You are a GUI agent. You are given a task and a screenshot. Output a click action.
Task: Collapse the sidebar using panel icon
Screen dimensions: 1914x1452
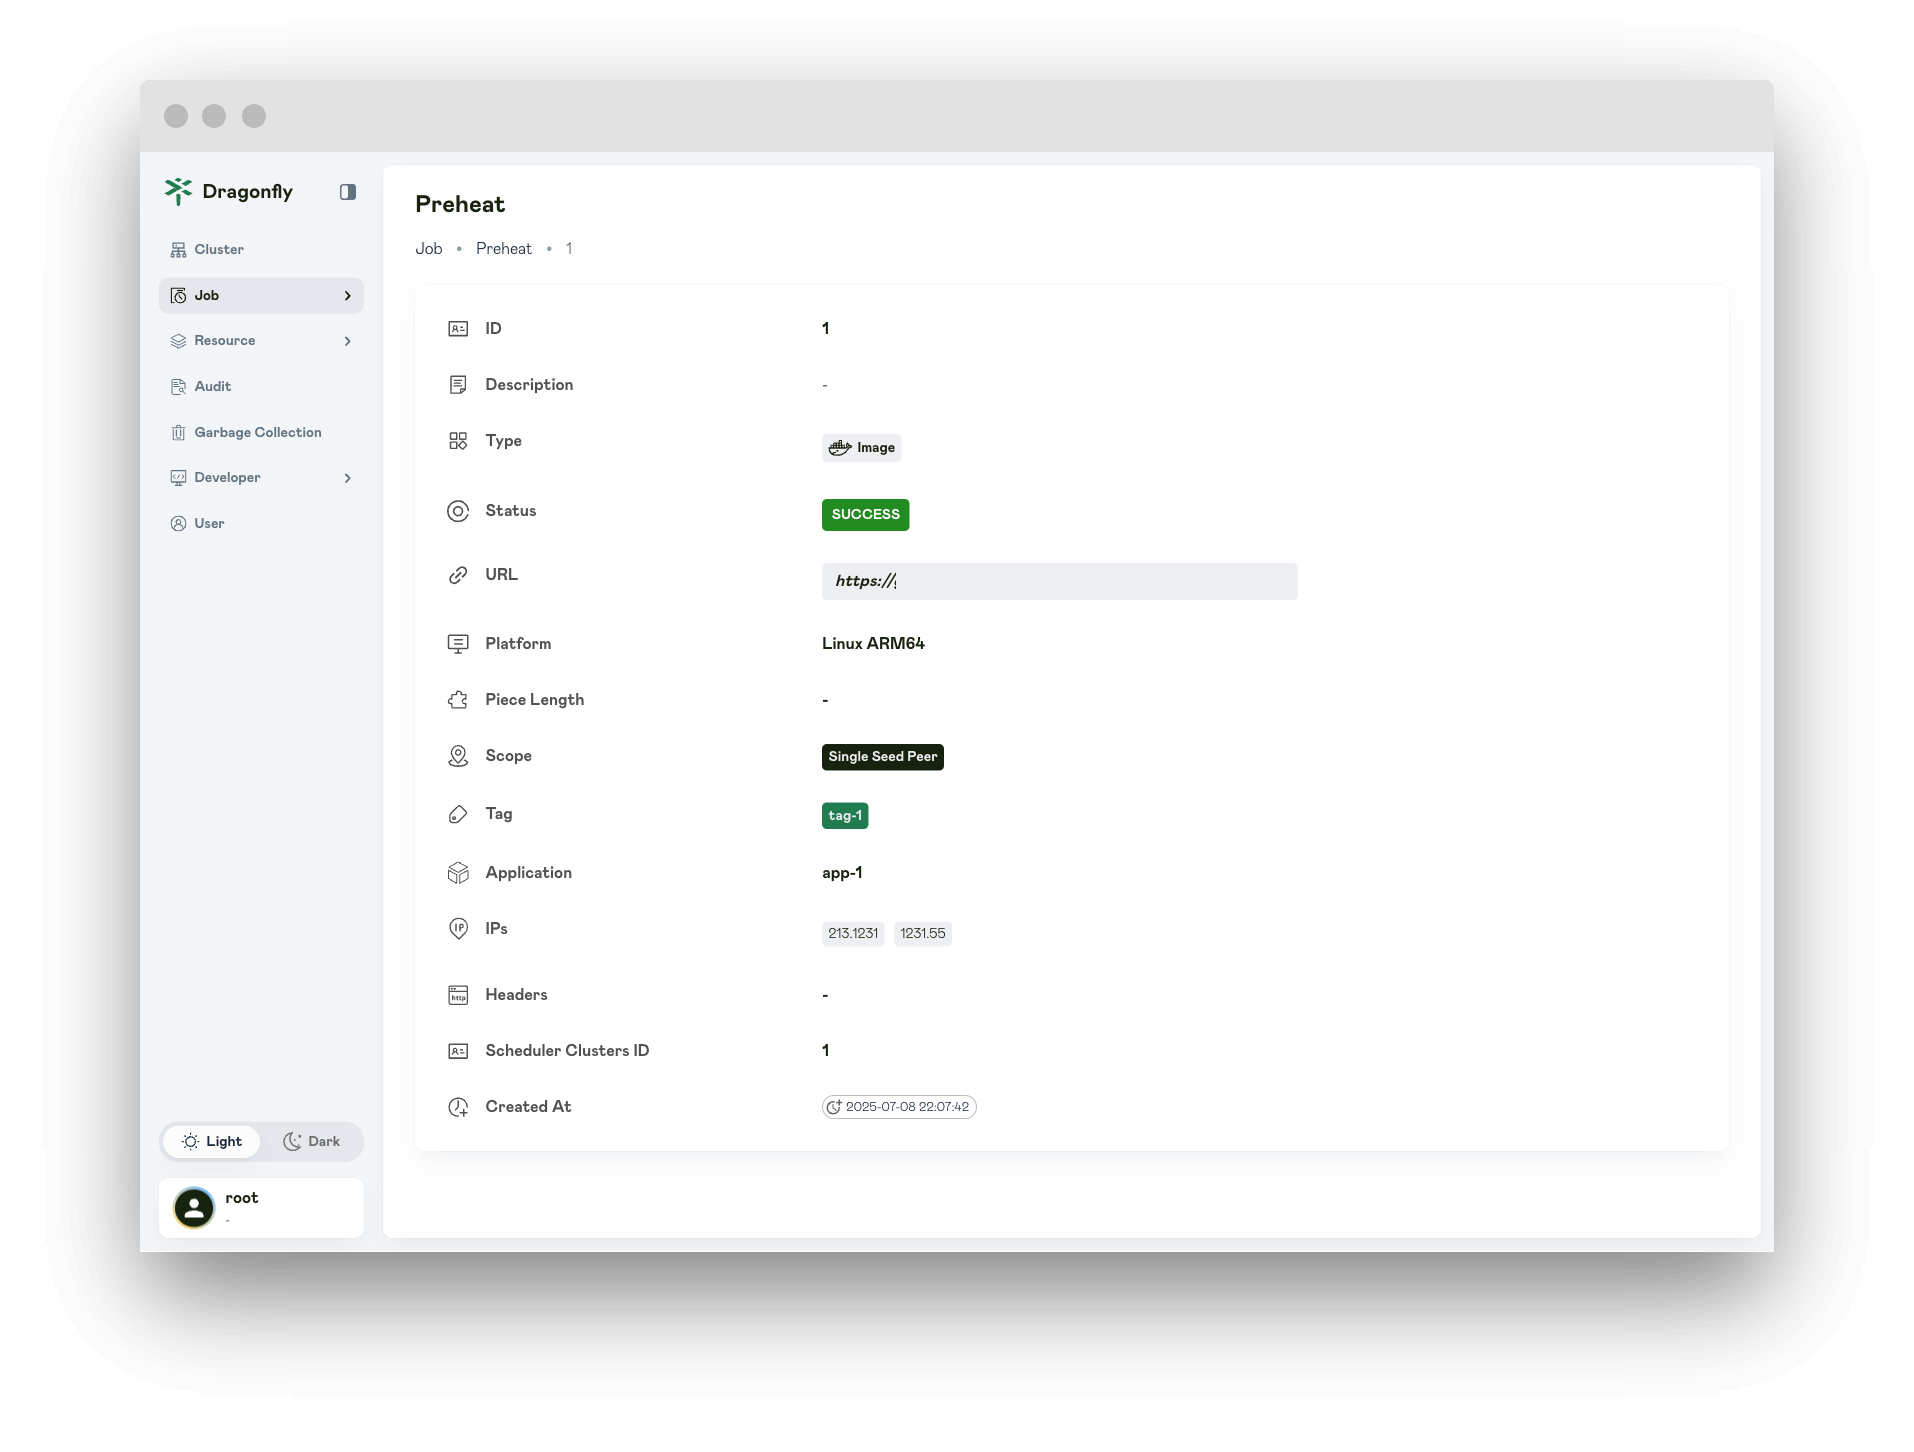pos(348,192)
